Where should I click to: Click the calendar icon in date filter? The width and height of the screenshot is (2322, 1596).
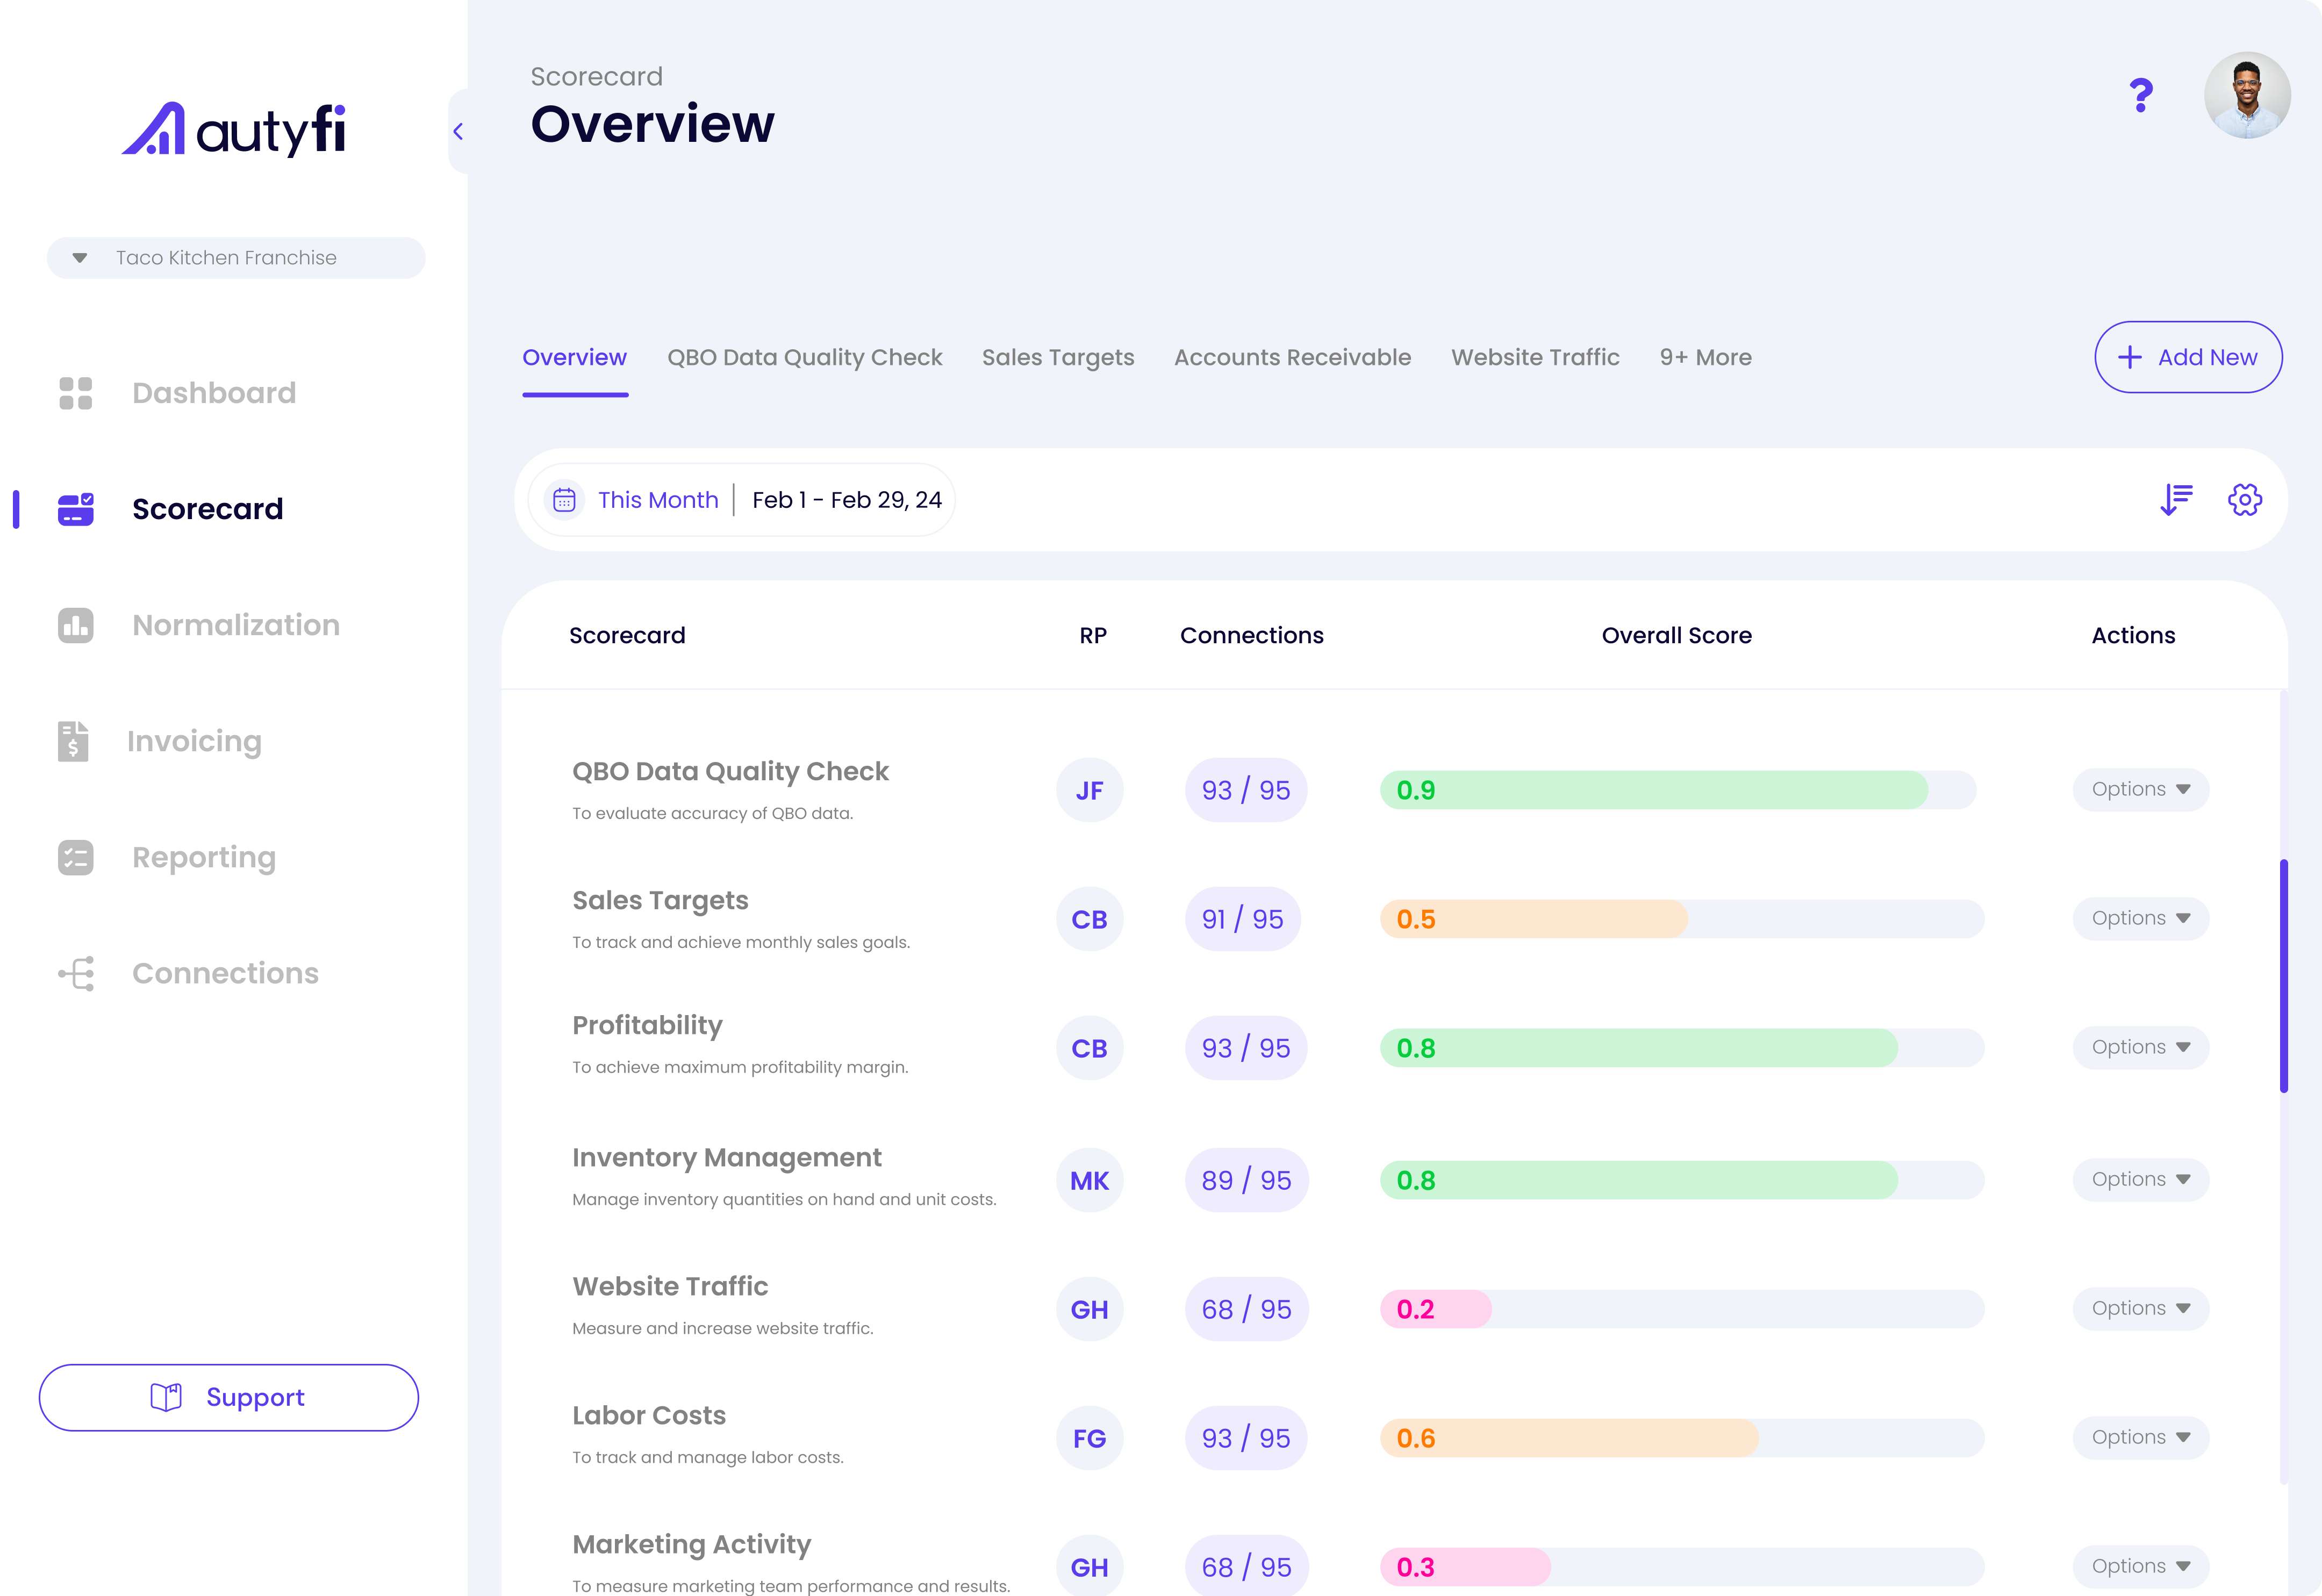point(564,500)
